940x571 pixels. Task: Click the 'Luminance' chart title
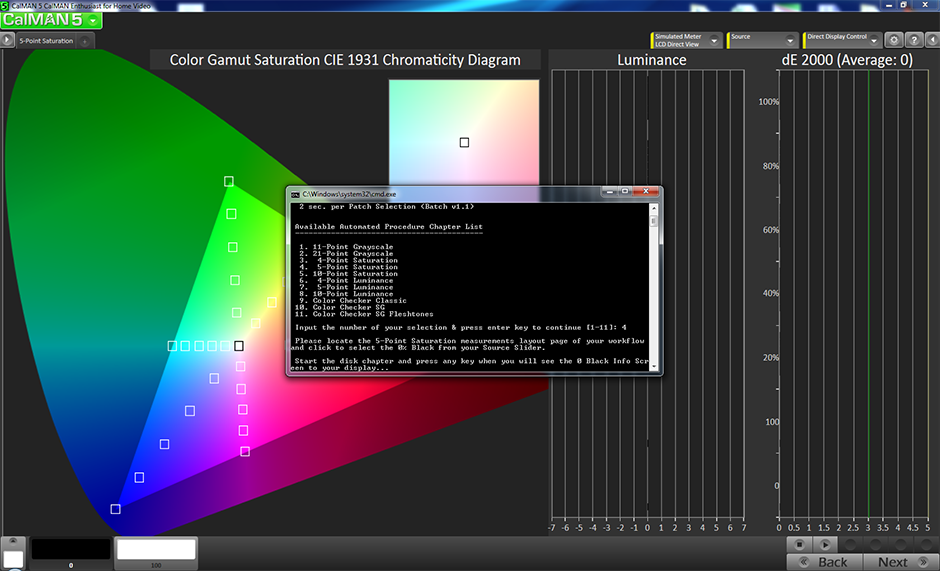coord(652,60)
